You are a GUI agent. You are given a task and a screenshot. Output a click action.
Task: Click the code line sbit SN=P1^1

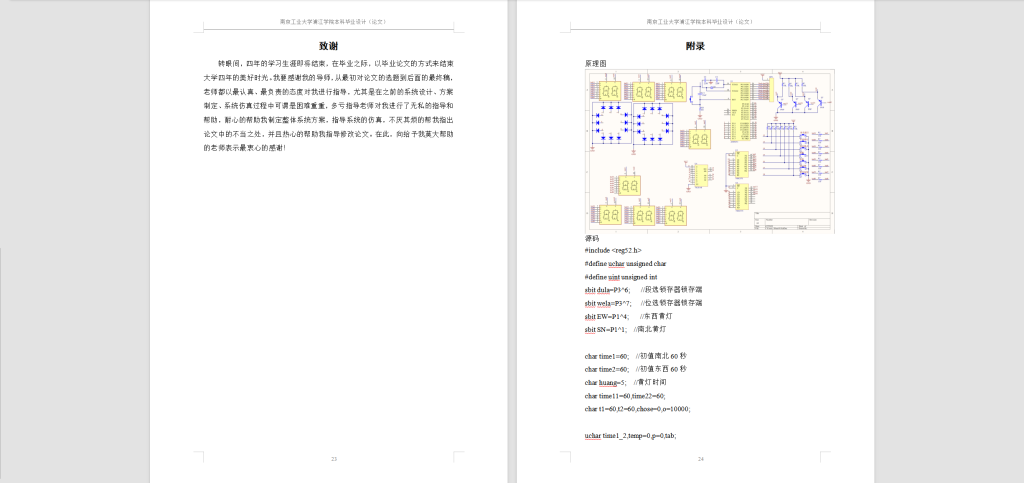coord(626,330)
